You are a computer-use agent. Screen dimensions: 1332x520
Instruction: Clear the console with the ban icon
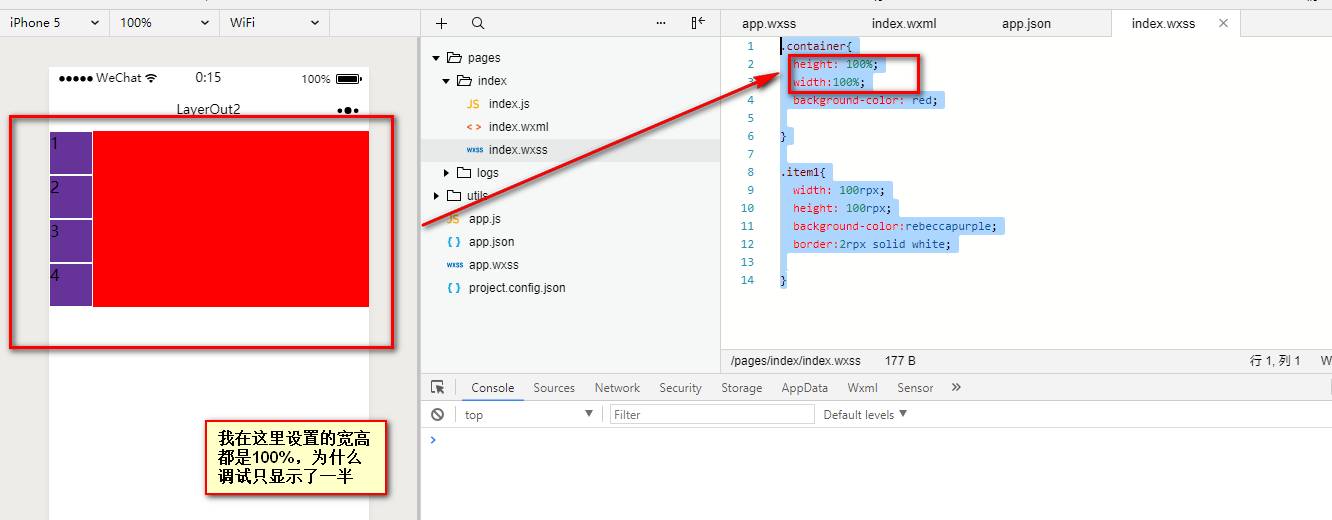click(x=438, y=414)
